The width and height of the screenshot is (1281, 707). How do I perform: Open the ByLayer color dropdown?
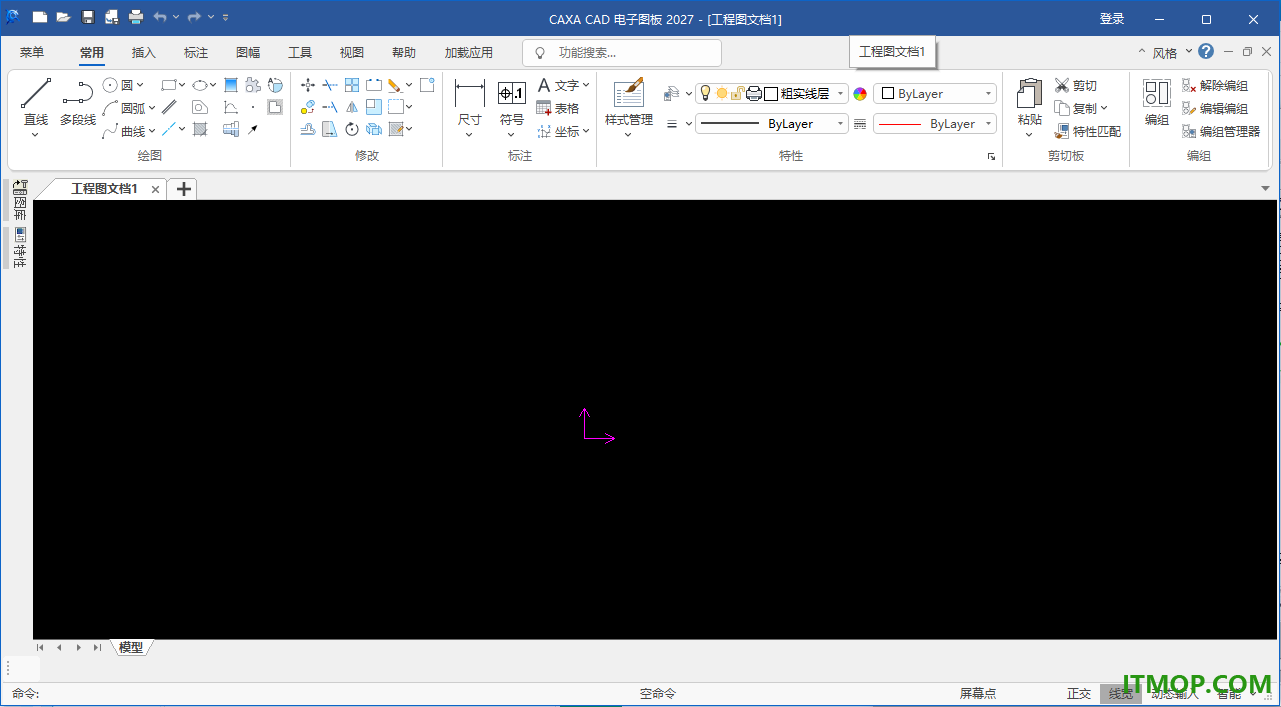pos(936,93)
